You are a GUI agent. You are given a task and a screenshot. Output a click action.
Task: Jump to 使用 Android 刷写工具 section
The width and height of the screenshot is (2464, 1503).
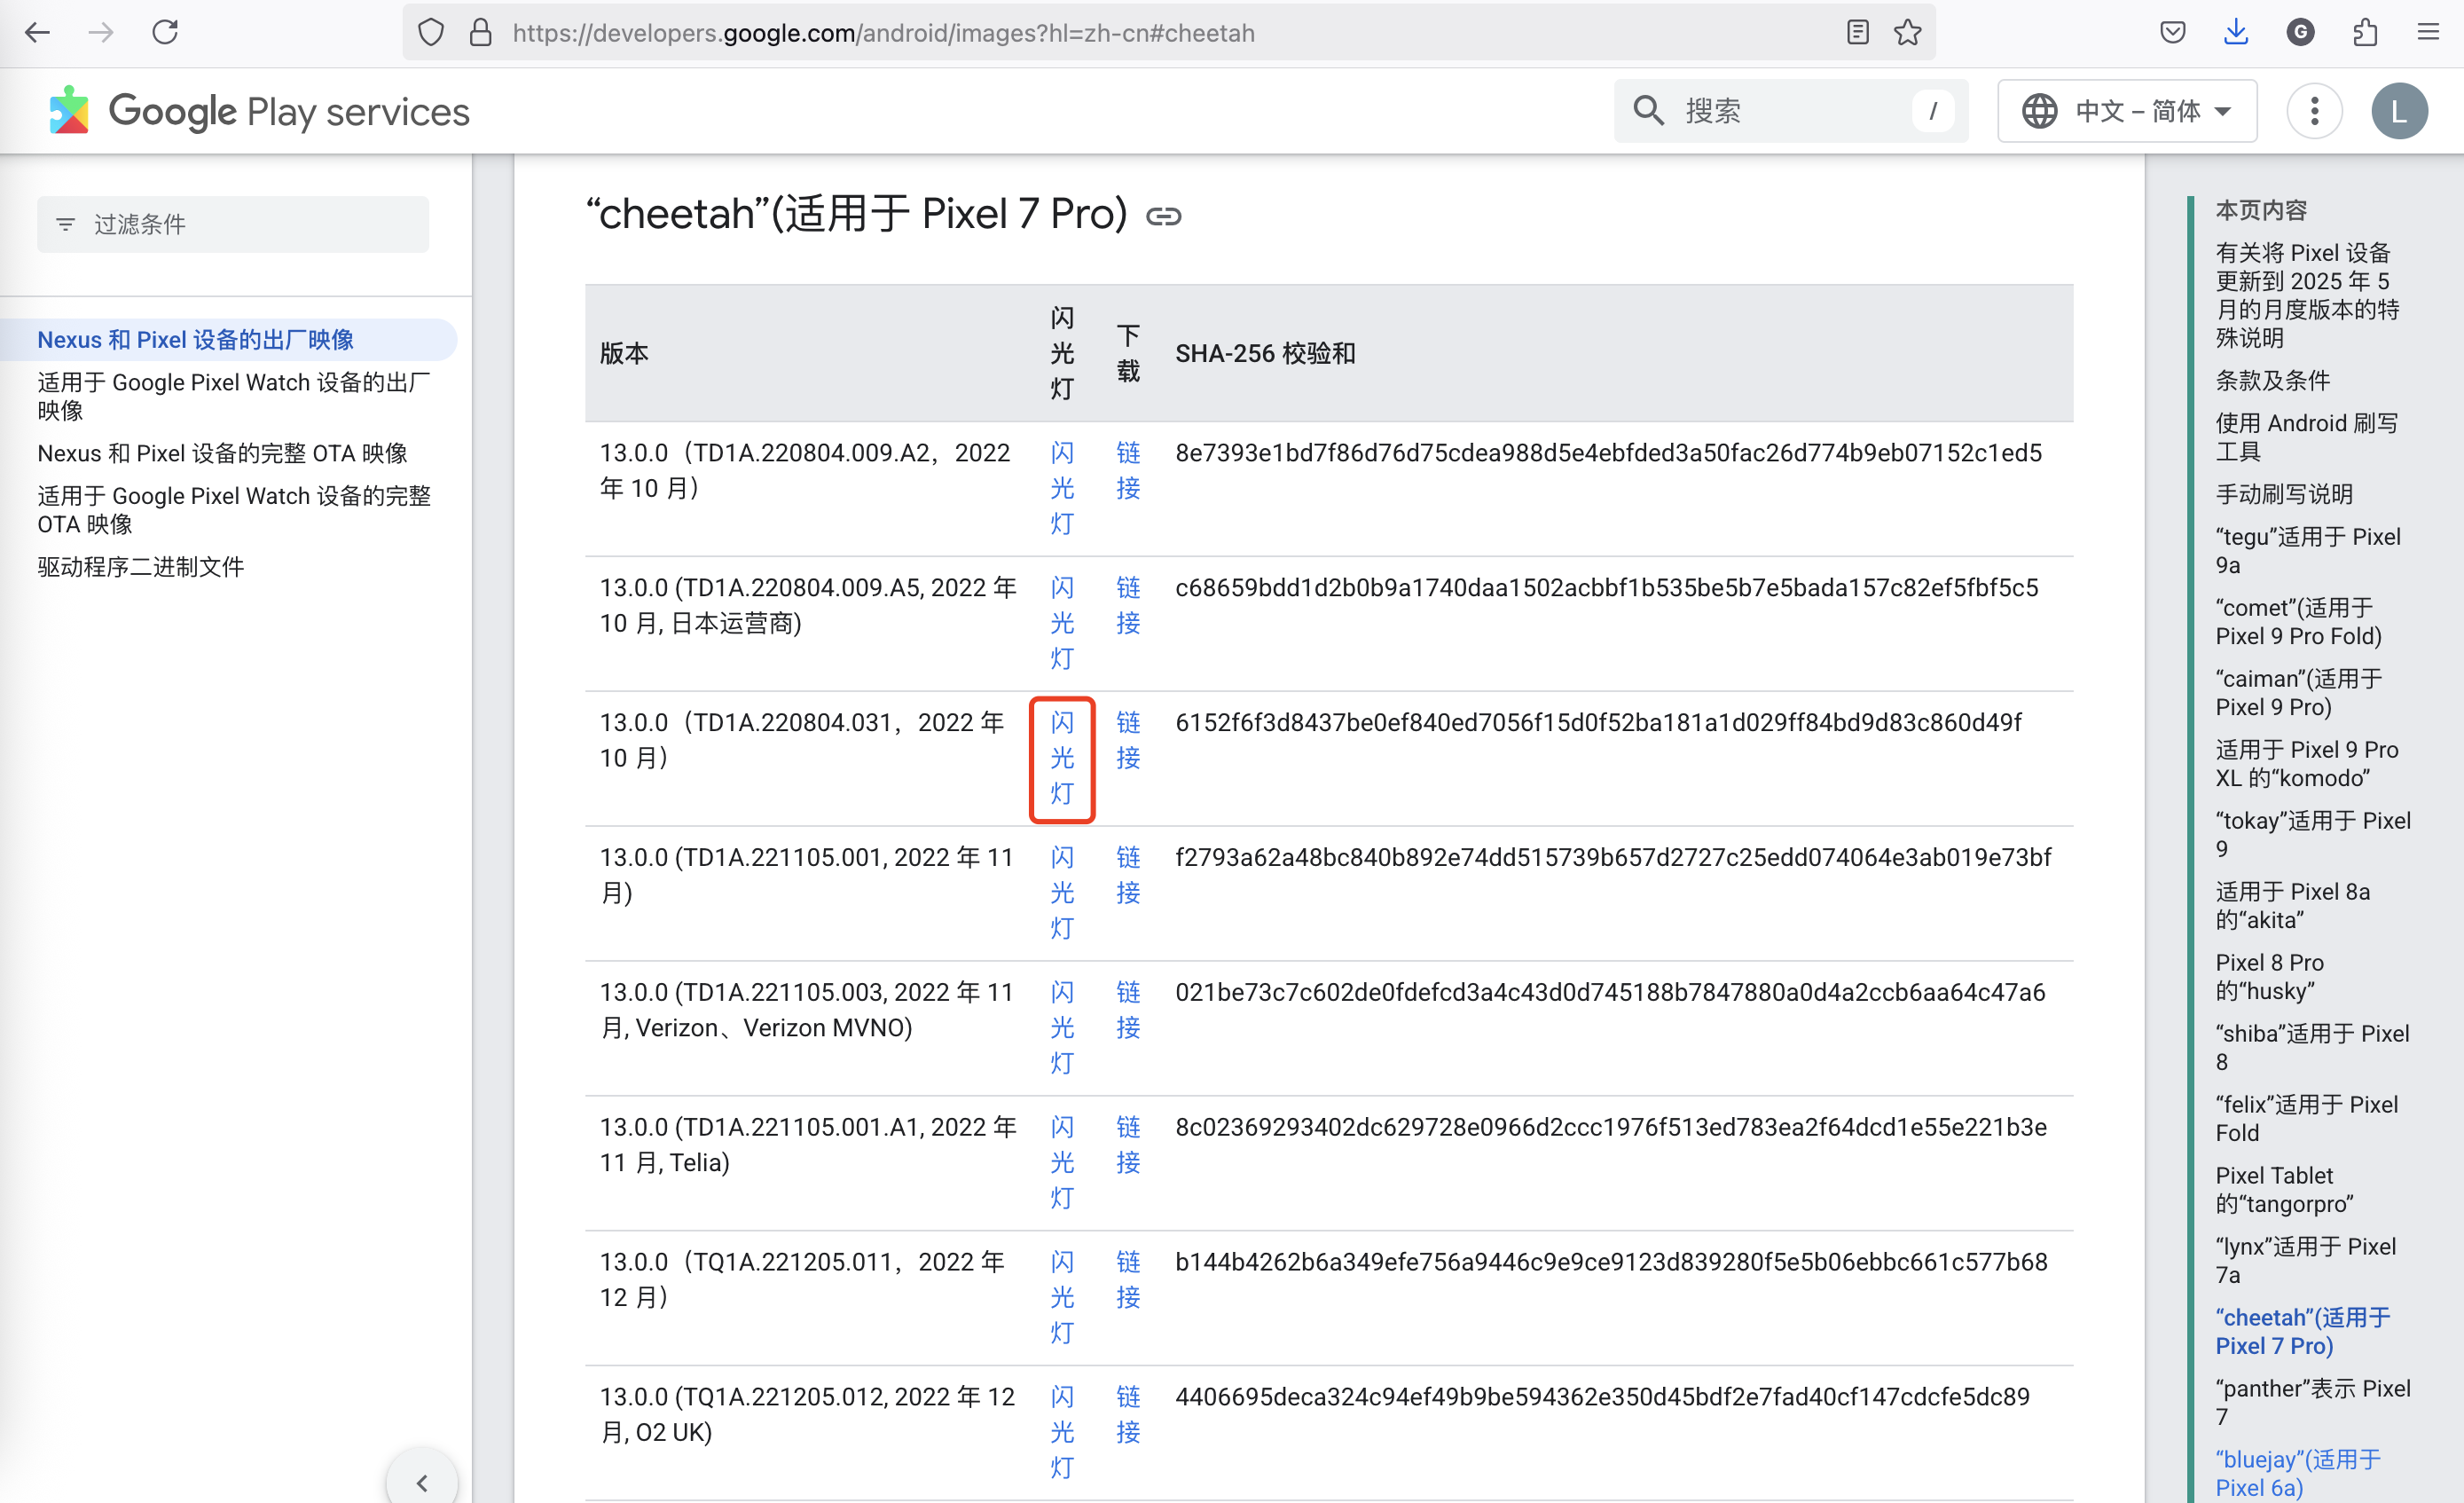coord(2306,438)
